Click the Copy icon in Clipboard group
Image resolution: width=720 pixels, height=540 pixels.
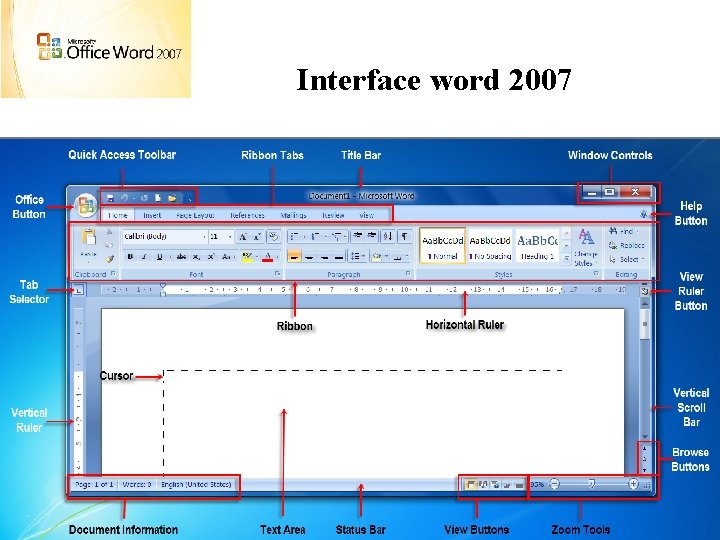coord(109,245)
